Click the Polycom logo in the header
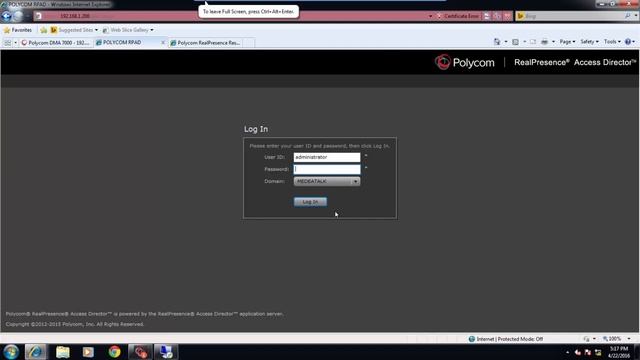The width and height of the screenshot is (640, 360). click(464, 62)
